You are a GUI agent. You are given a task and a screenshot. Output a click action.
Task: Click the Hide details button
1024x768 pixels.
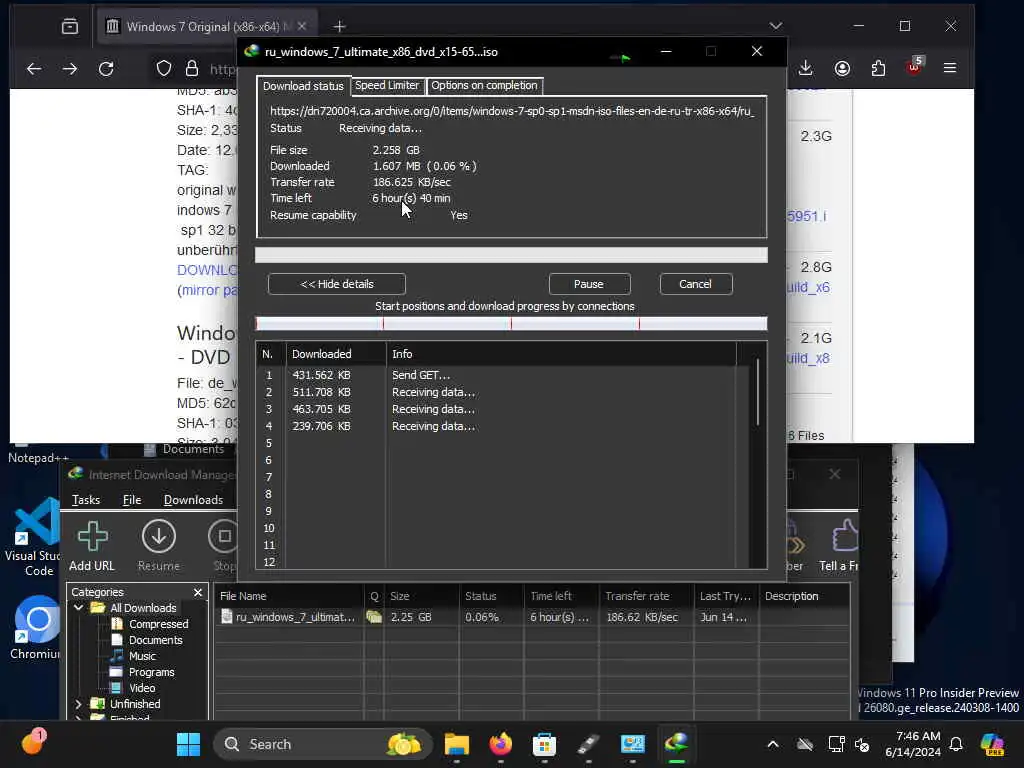(337, 284)
